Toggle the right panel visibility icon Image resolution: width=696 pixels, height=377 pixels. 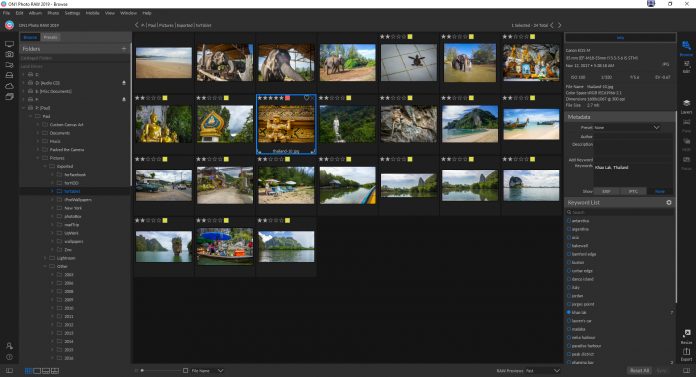pyautogui.click(x=686, y=371)
